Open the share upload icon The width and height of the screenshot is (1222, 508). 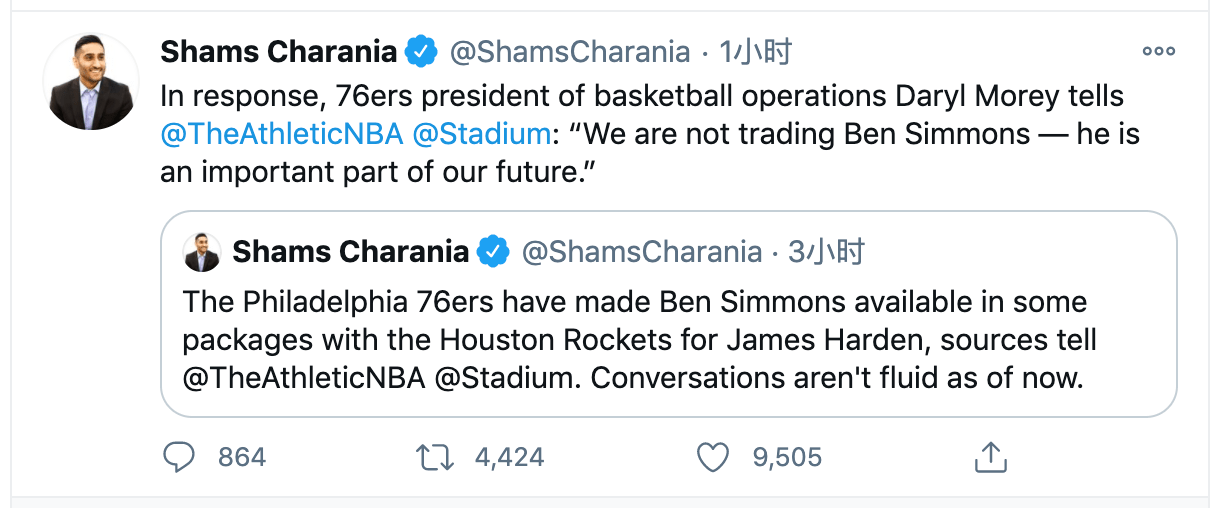point(989,458)
